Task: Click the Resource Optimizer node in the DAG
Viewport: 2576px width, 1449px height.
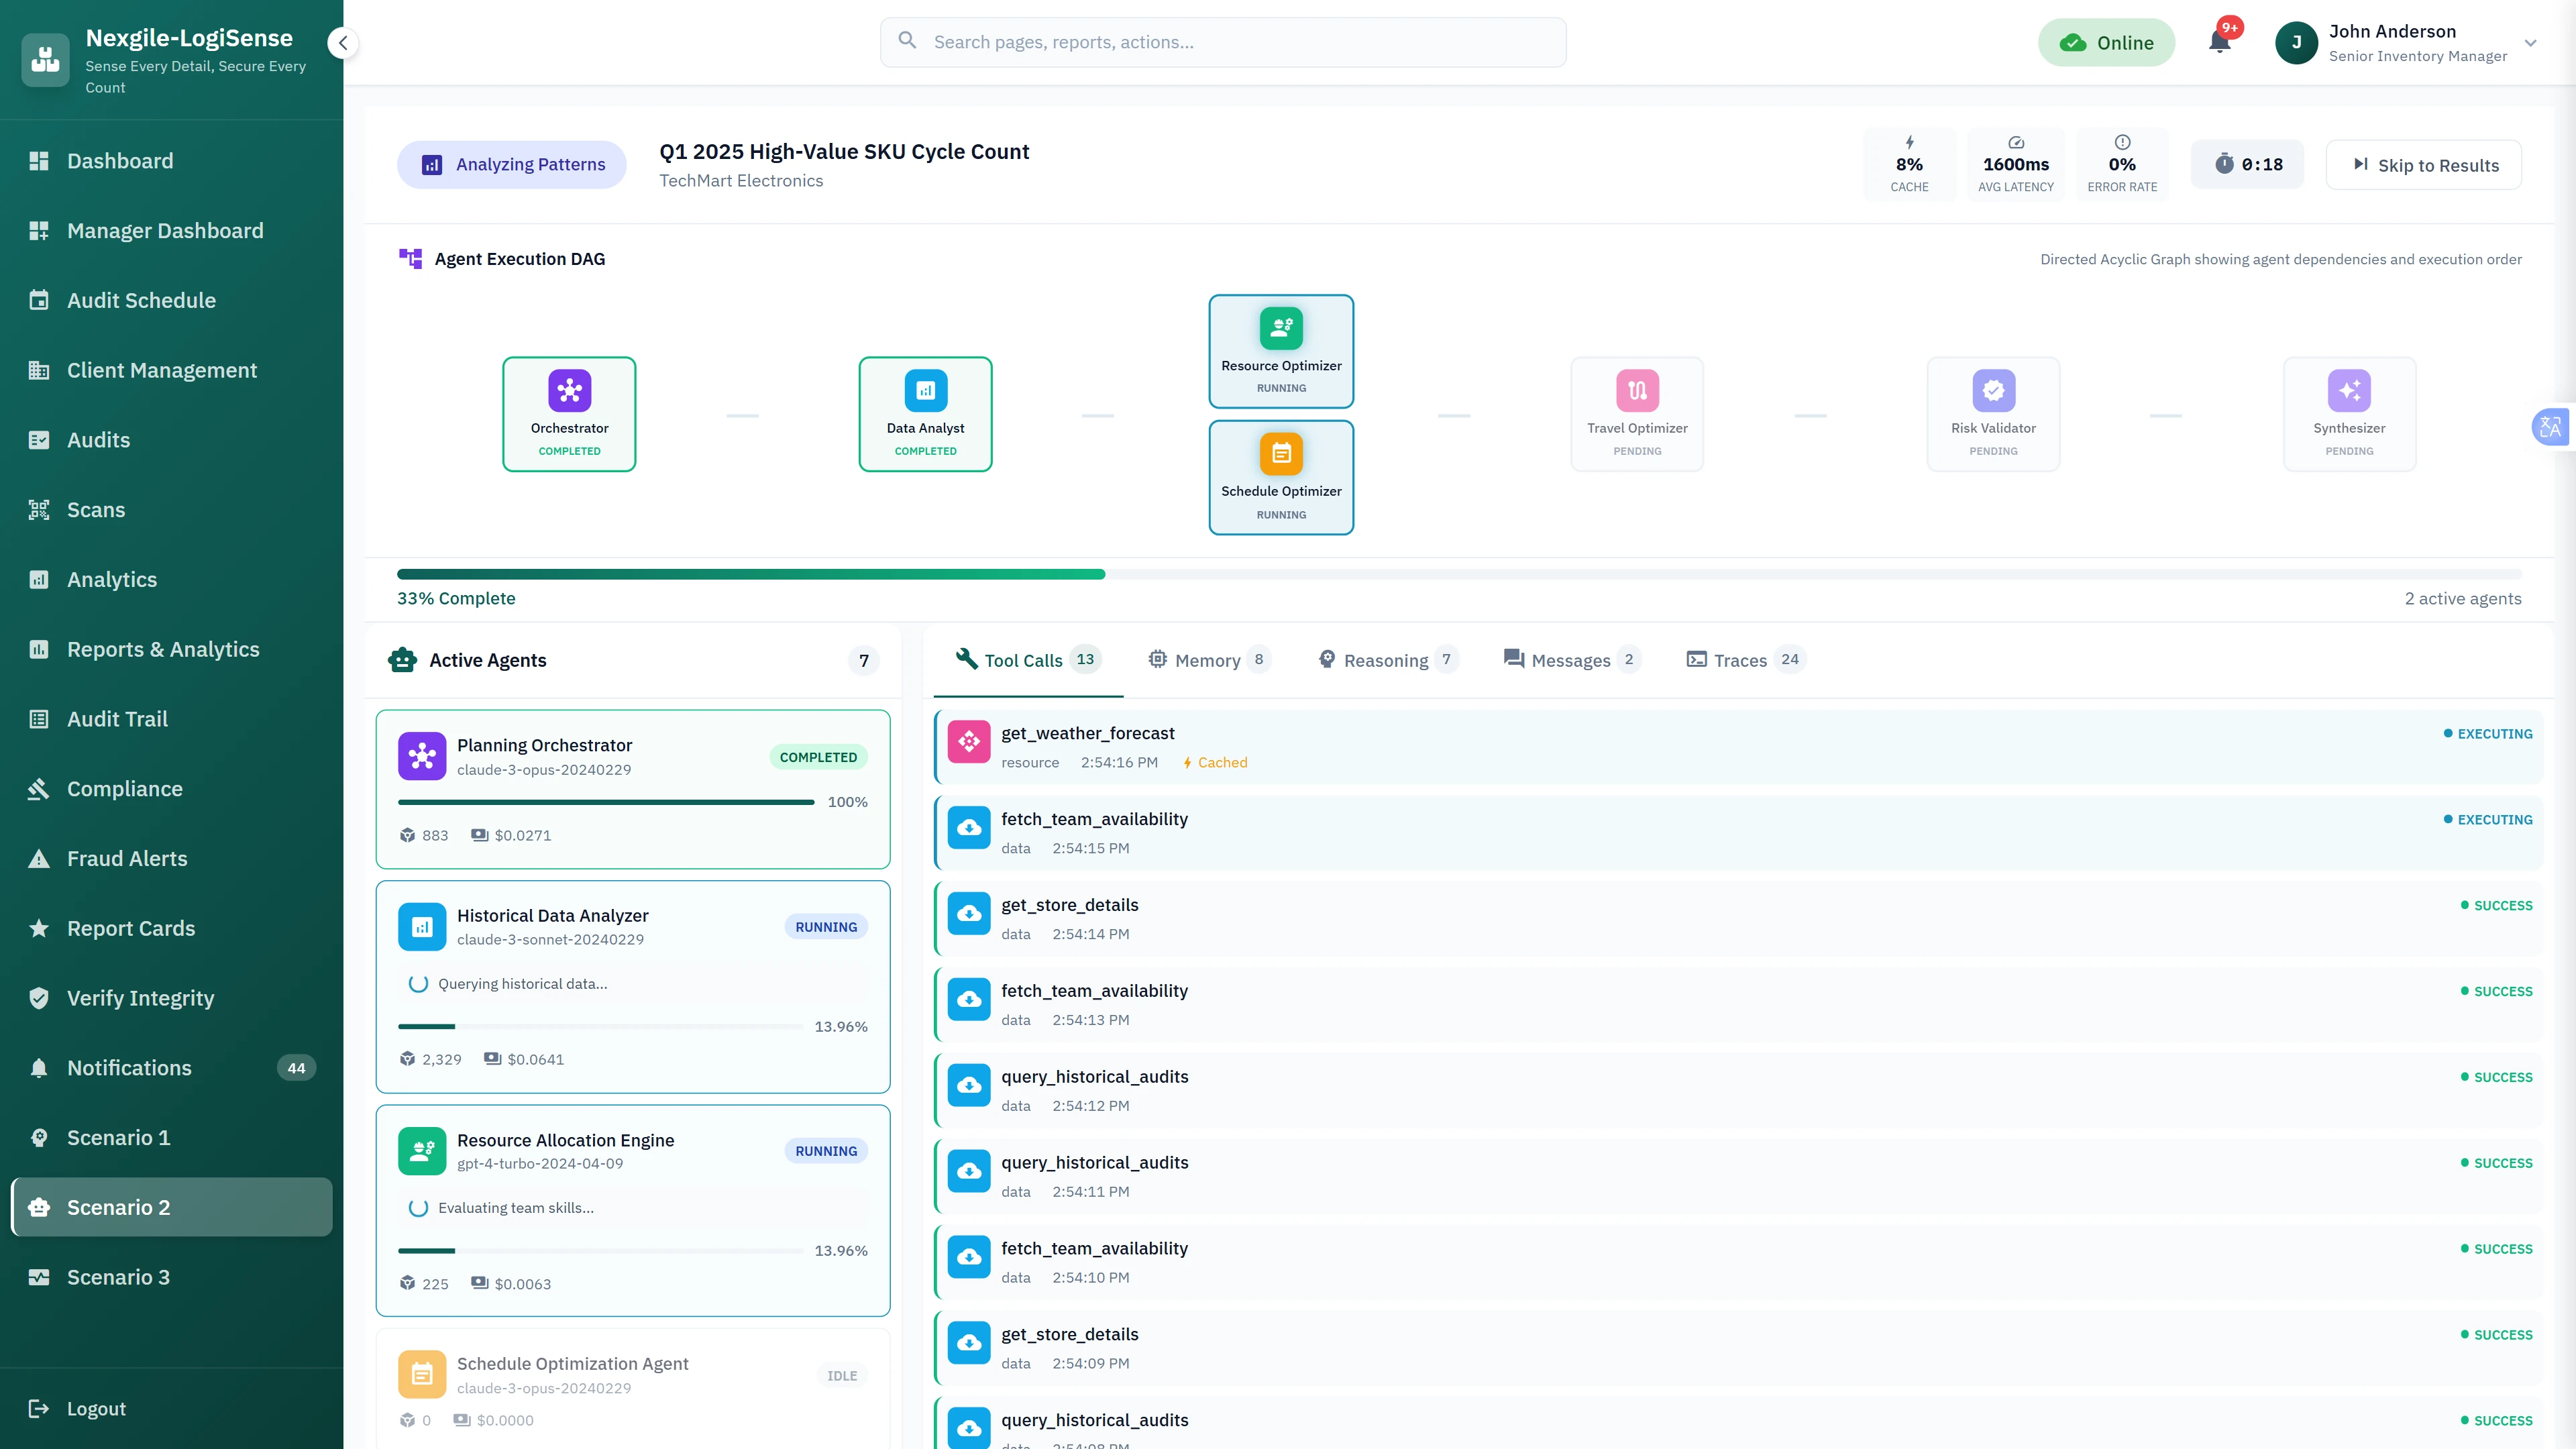Action: [1281, 351]
